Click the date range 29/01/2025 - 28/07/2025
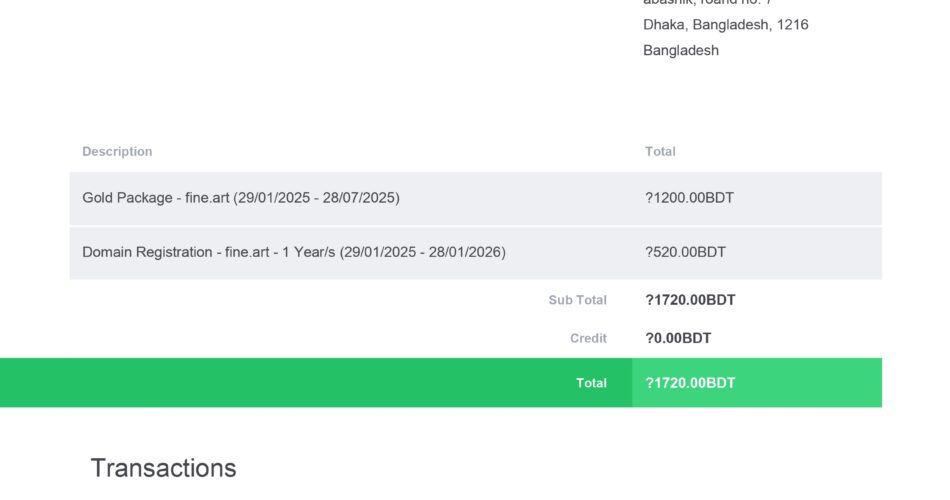The height and width of the screenshot is (500, 950). (316, 198)
